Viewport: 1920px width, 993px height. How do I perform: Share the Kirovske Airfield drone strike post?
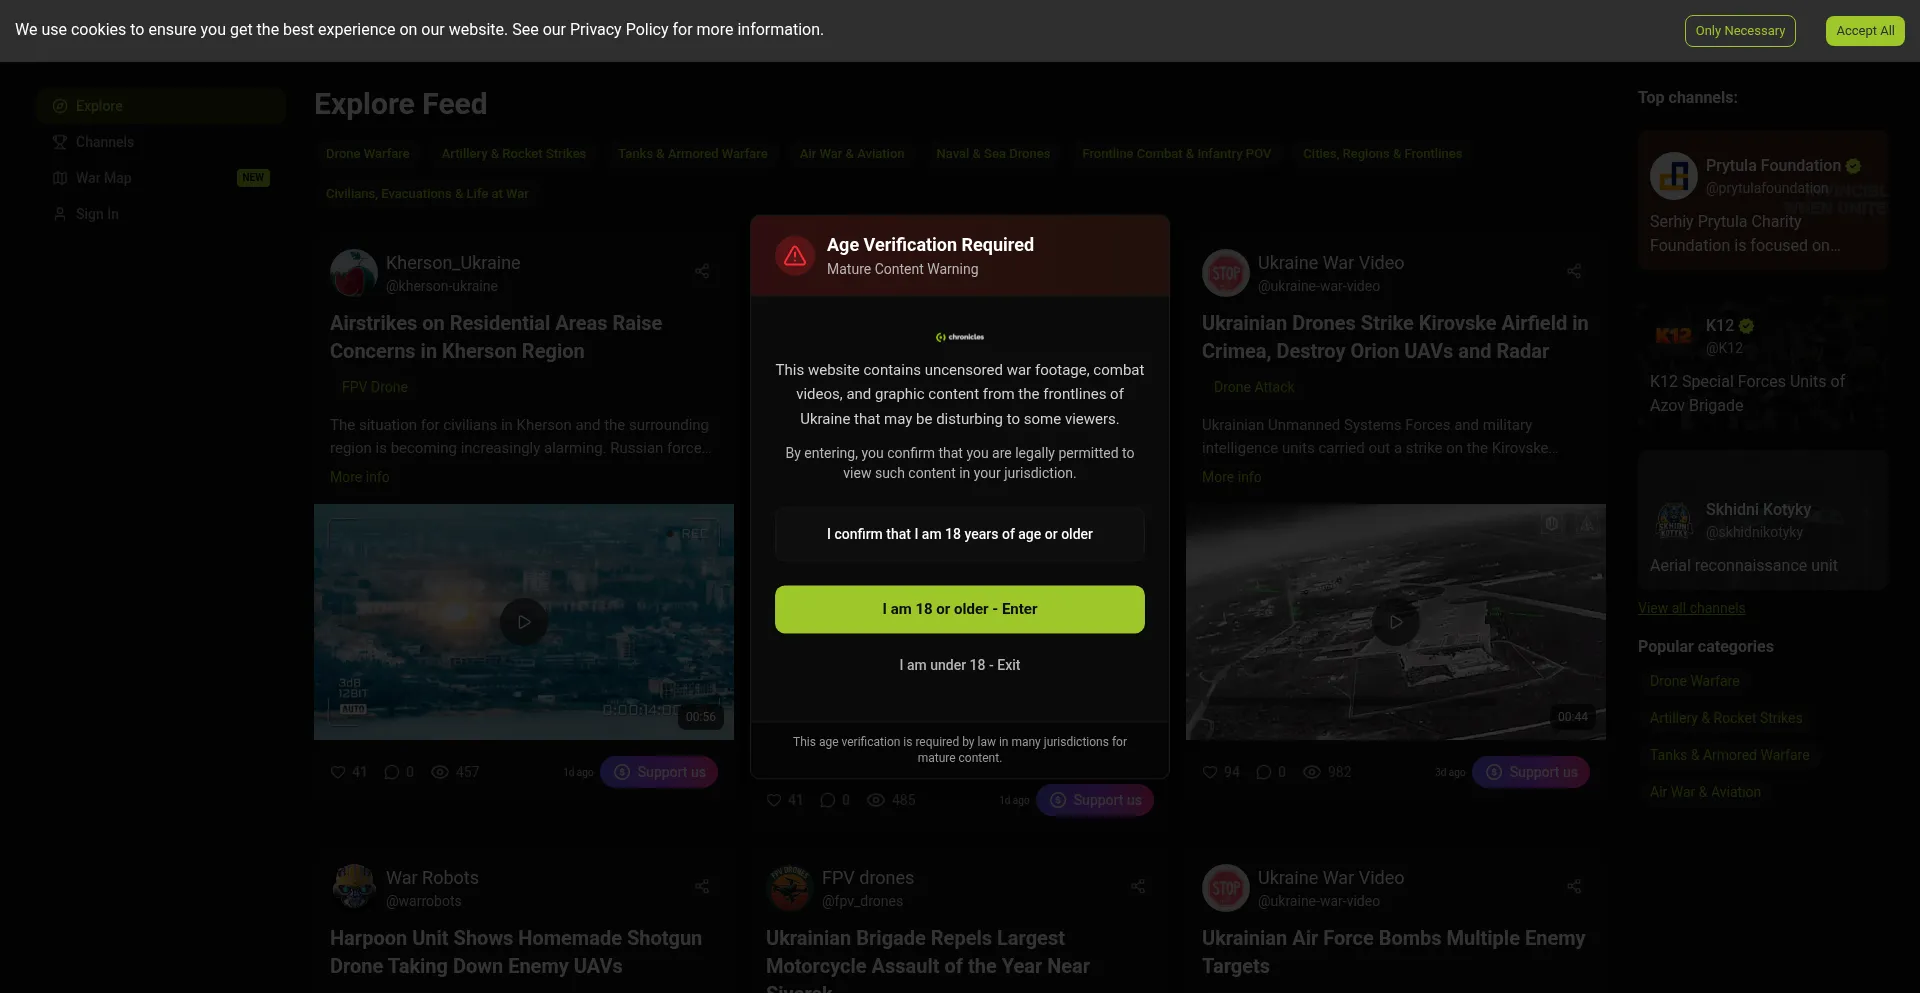[1574, 271]
